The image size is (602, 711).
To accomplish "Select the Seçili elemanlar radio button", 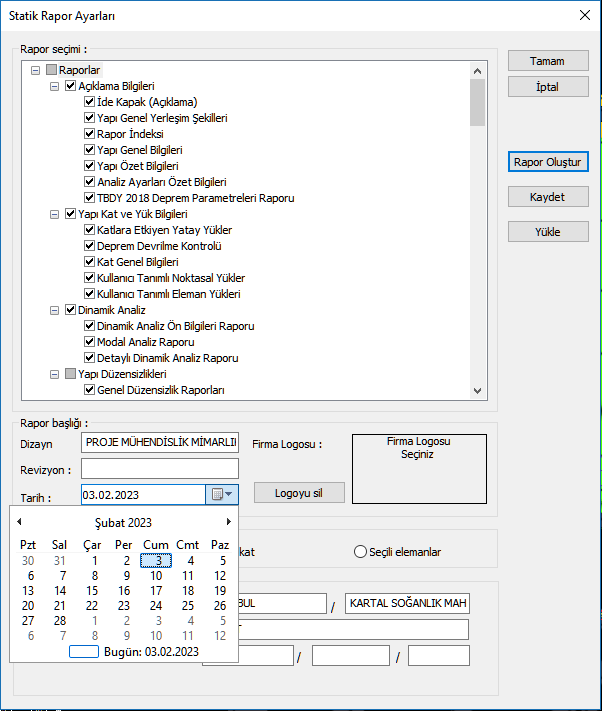I will [360, 552].
